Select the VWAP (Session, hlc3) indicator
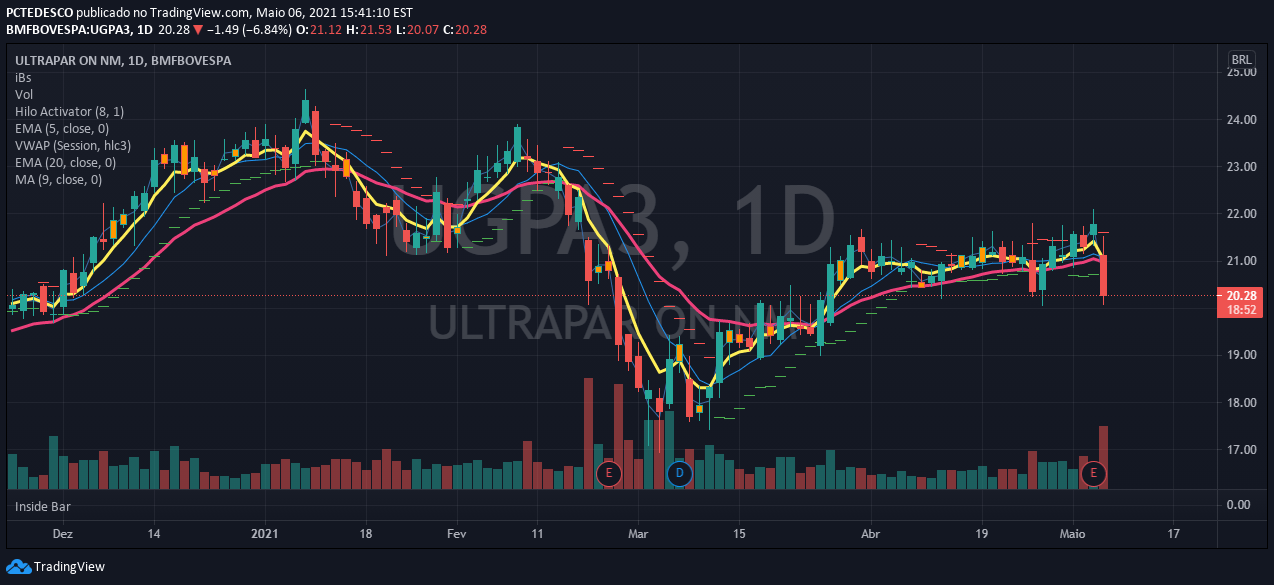 click(73, 146)
